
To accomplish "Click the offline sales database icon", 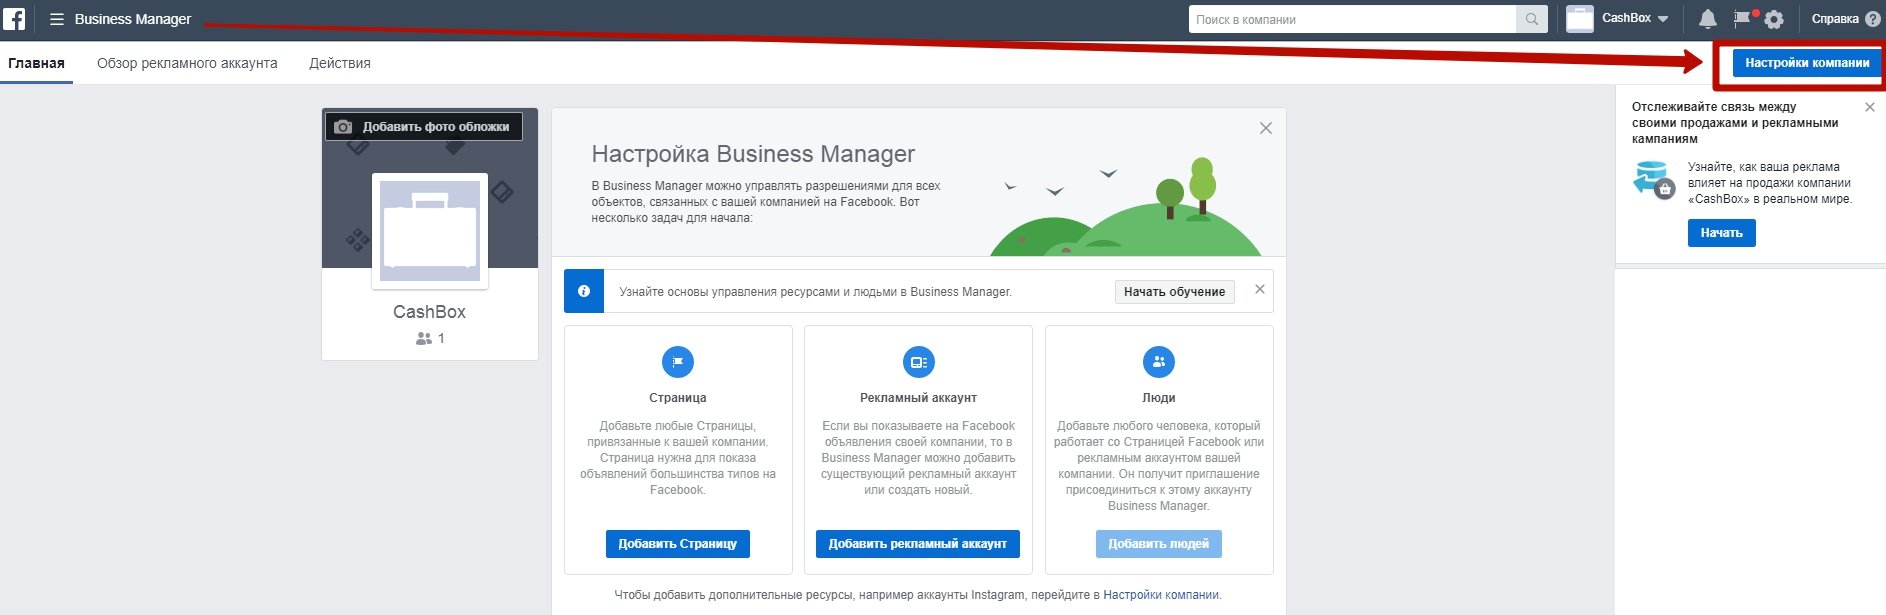I will [x=1653, y=180].
